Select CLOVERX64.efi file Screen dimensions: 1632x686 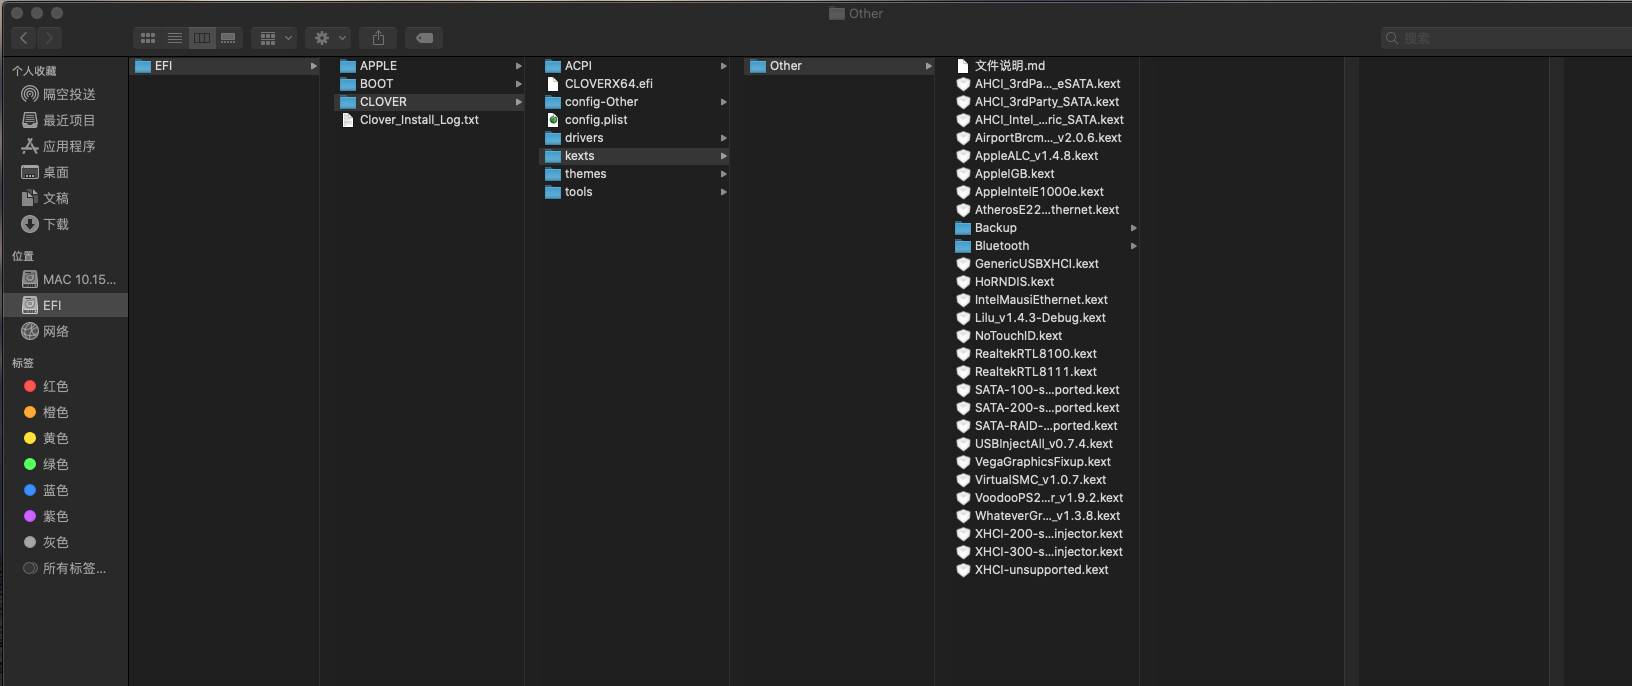(x=634, y=84)
